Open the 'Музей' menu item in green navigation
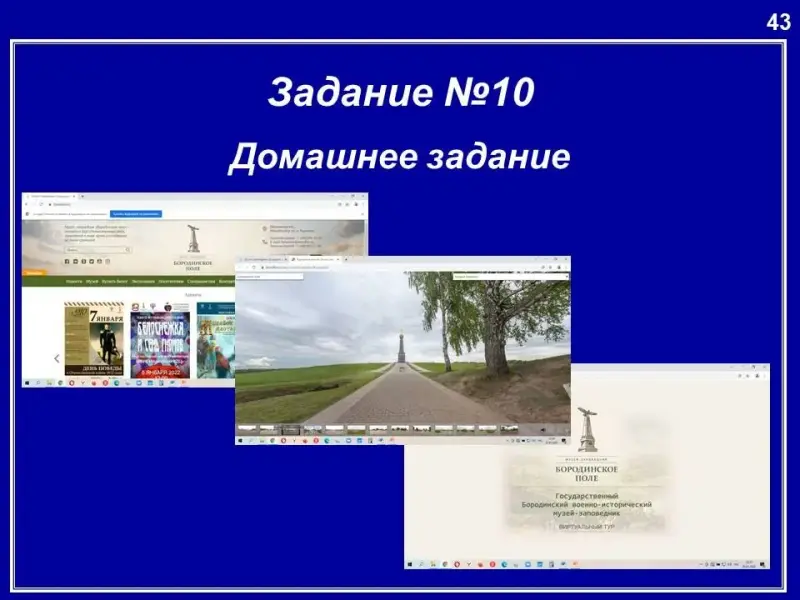 point(91,282)
